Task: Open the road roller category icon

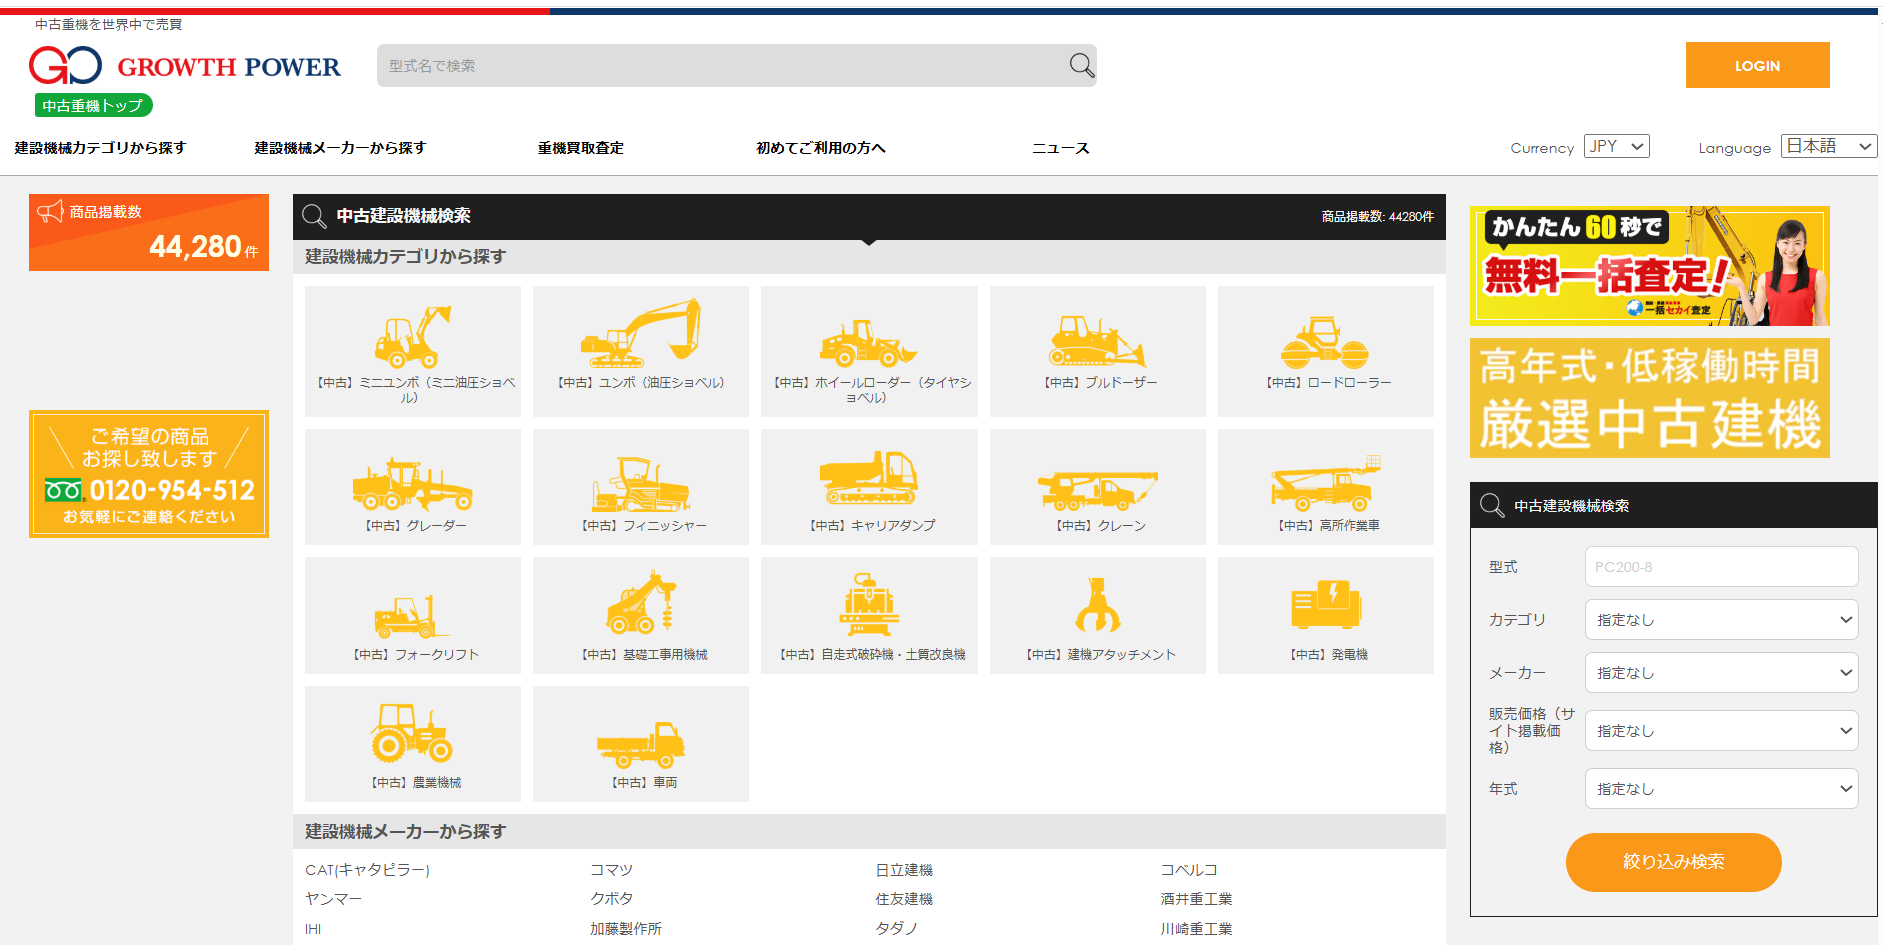Action: click(x=1325, y=342)
